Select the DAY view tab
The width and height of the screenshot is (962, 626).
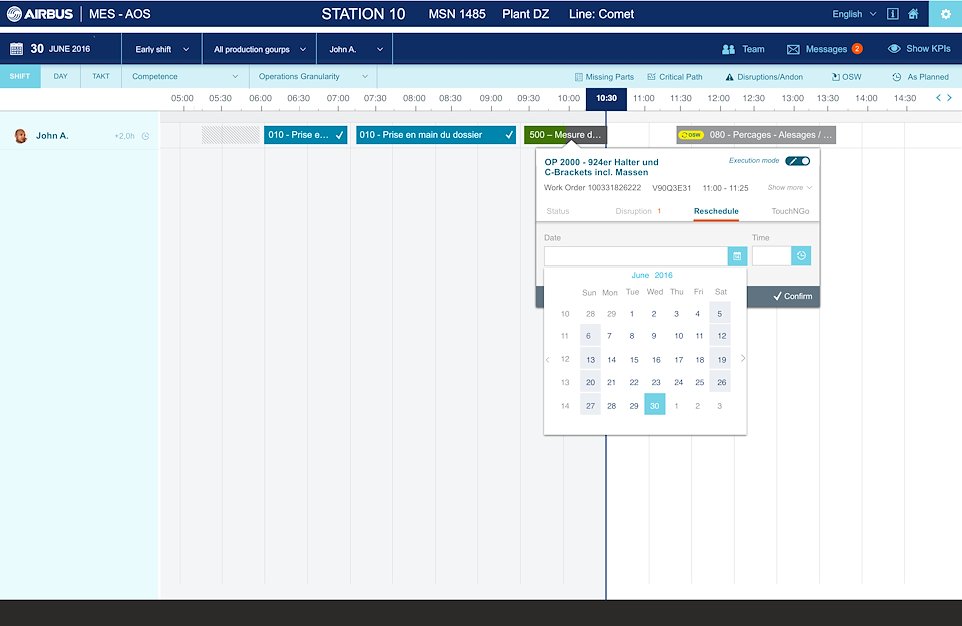point(61,77)
